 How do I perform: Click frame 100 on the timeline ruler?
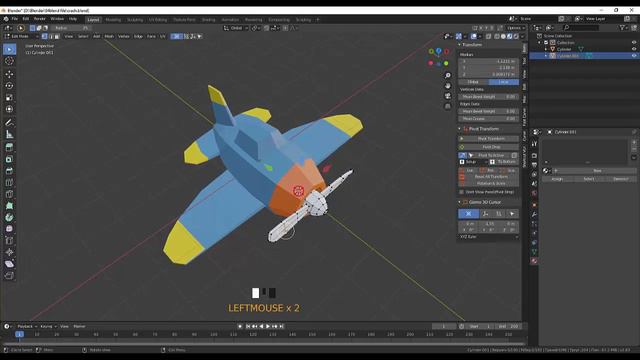coord(214,335)
